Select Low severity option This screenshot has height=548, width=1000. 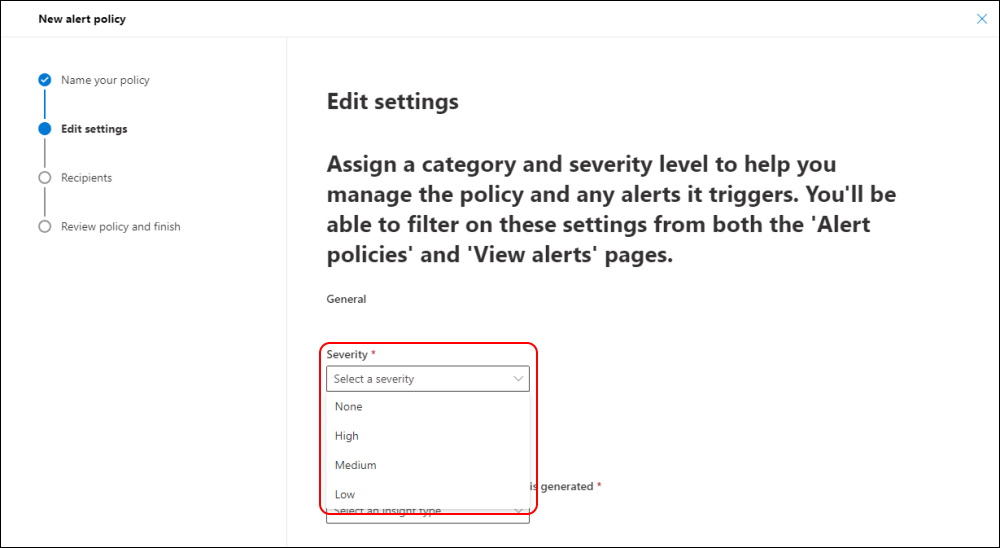(427, 494)
